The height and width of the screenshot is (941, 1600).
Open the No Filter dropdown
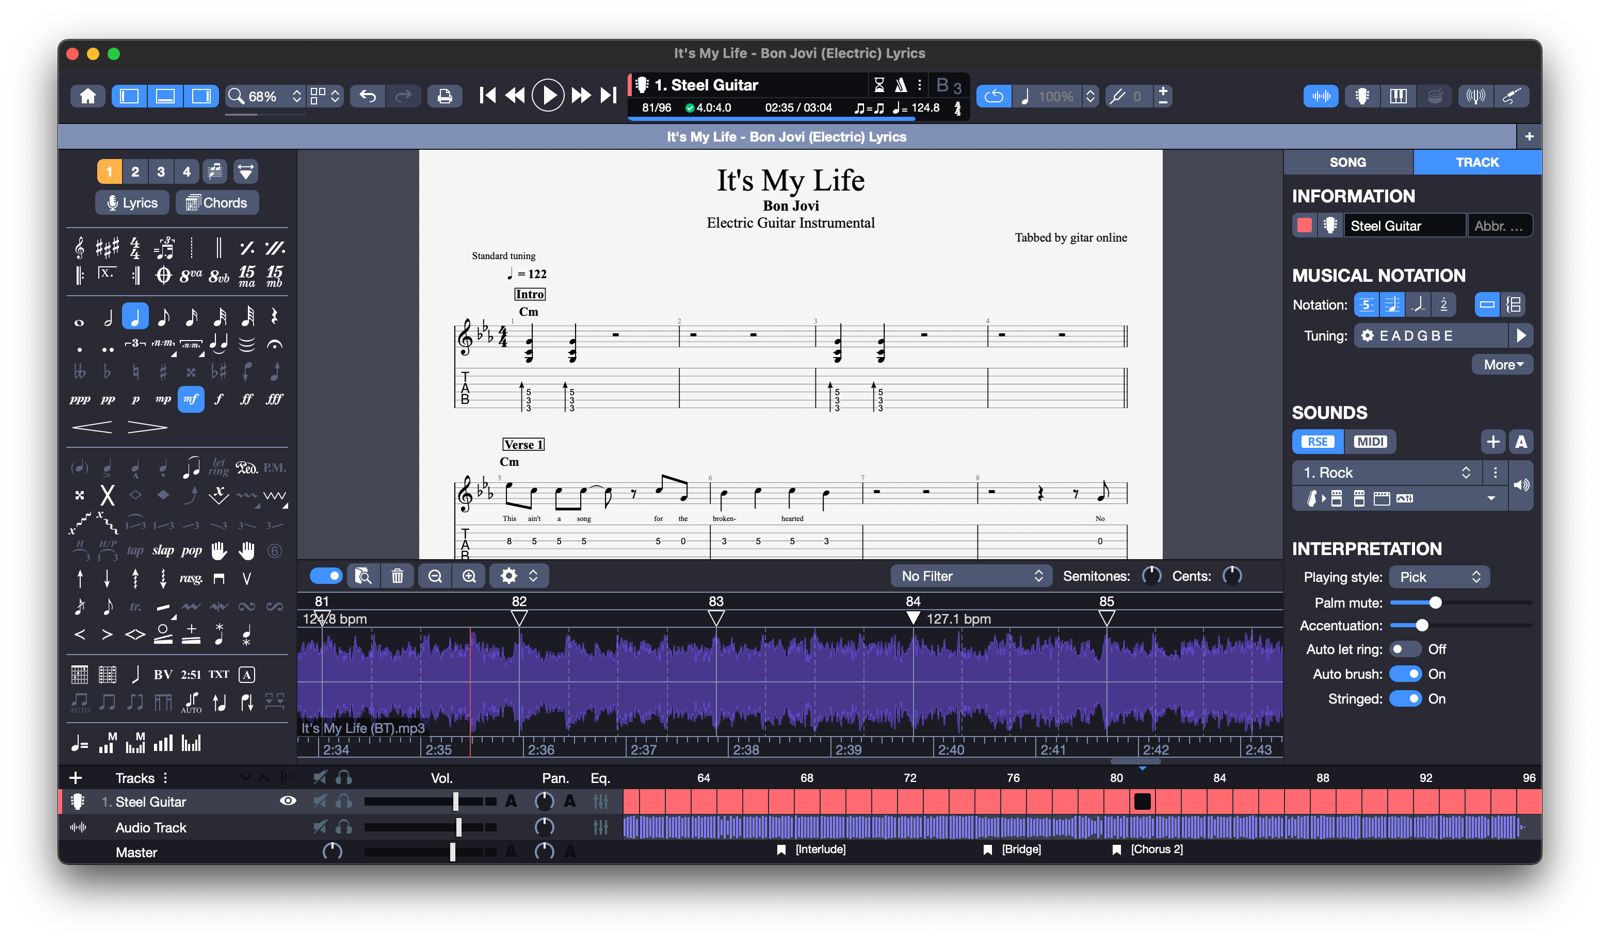point(970,576)
